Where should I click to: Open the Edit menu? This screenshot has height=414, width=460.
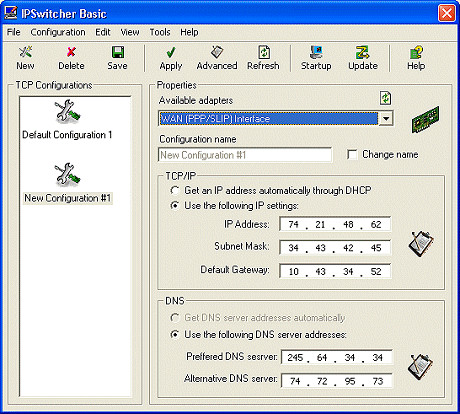(x=103, y=32)
